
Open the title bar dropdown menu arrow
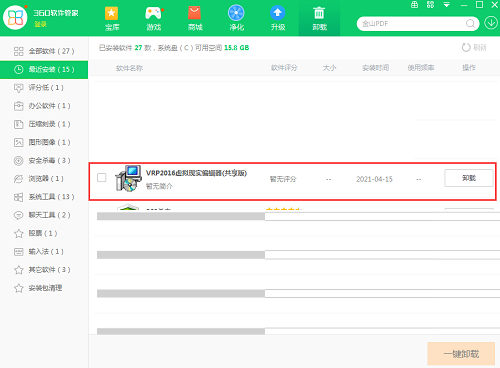click(447, 5)
